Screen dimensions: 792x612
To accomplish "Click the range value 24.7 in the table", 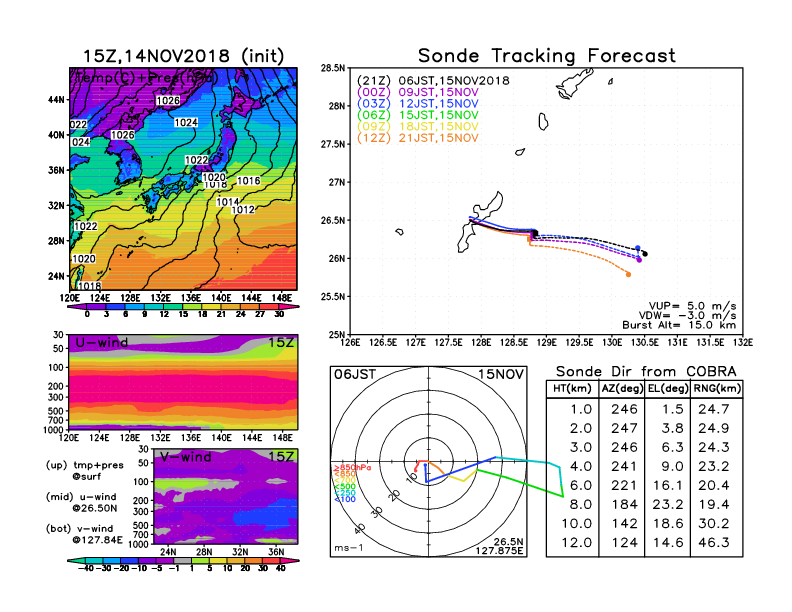I will click(714, 410).
